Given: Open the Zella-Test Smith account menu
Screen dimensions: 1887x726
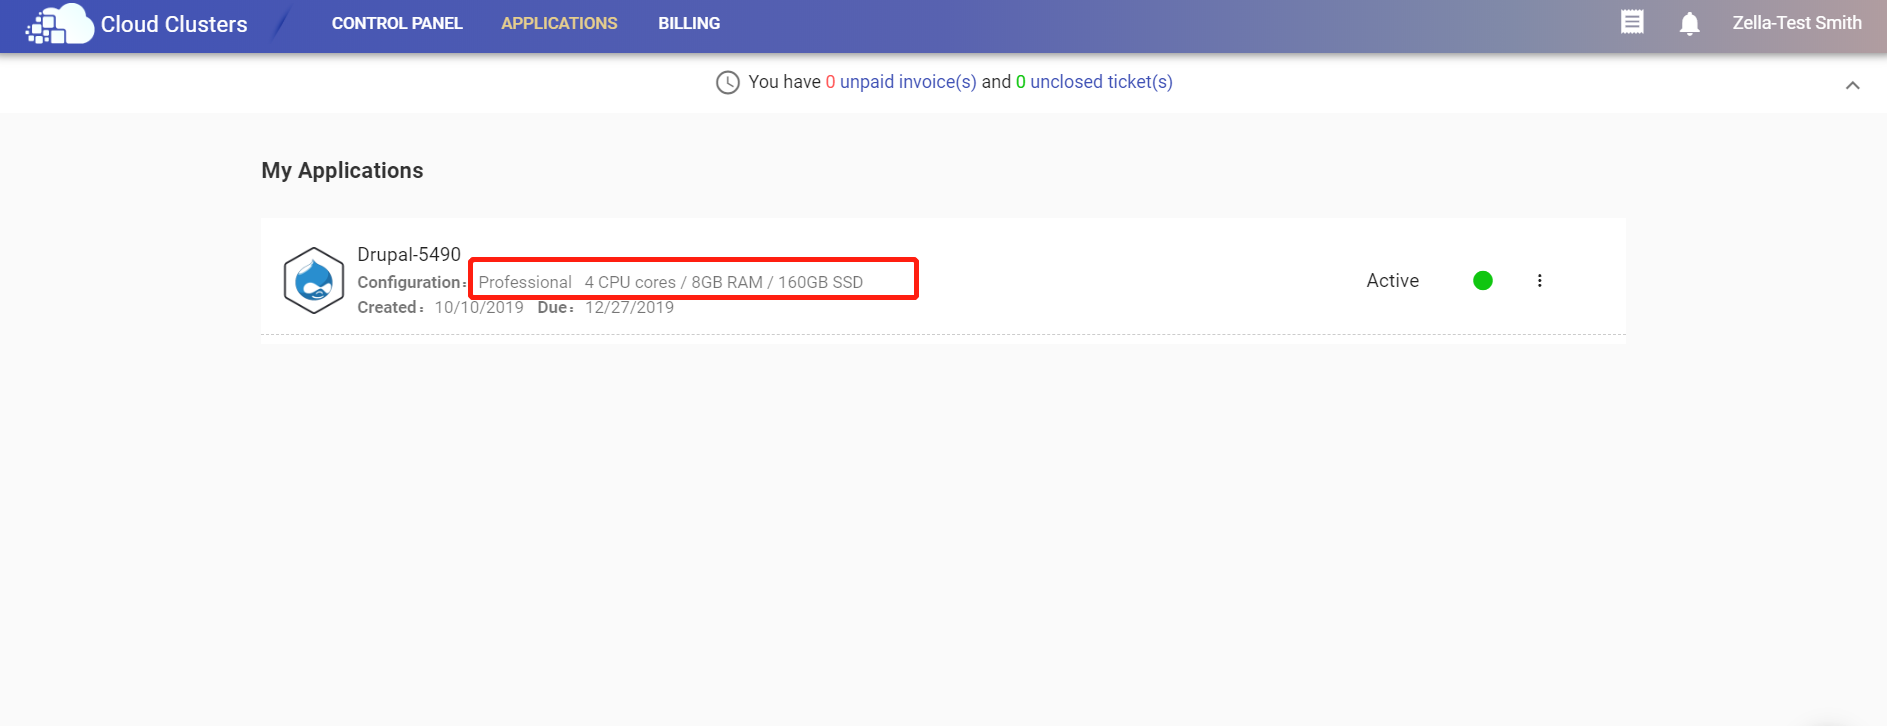Looking at the screenshot, I should 1797,23.
